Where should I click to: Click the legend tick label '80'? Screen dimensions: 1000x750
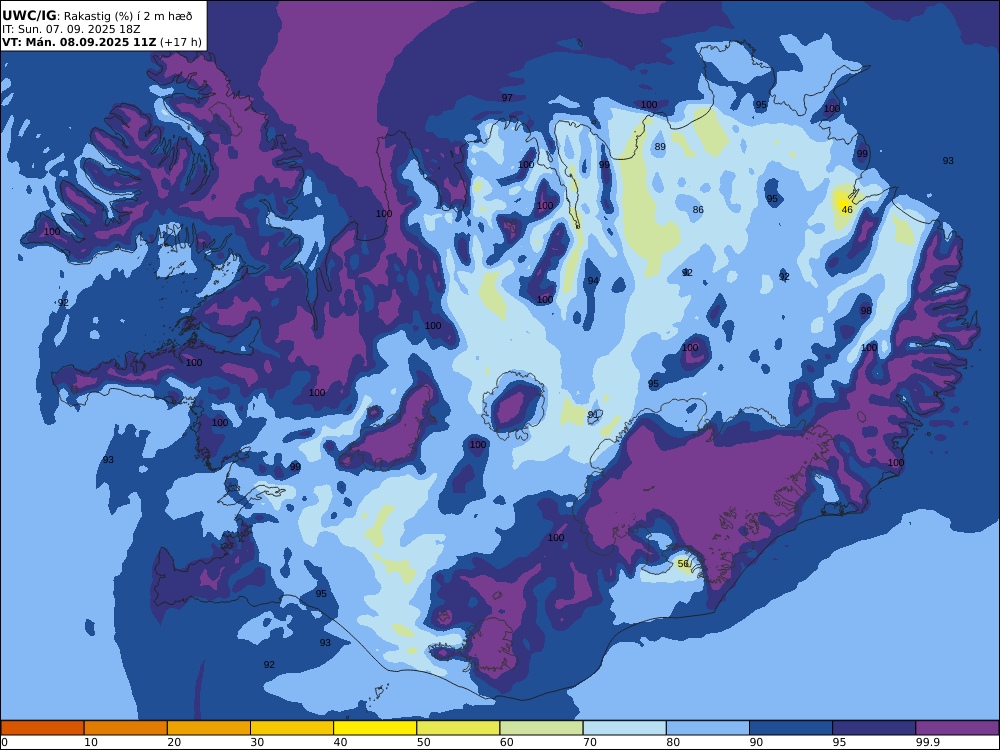(673, 742)
